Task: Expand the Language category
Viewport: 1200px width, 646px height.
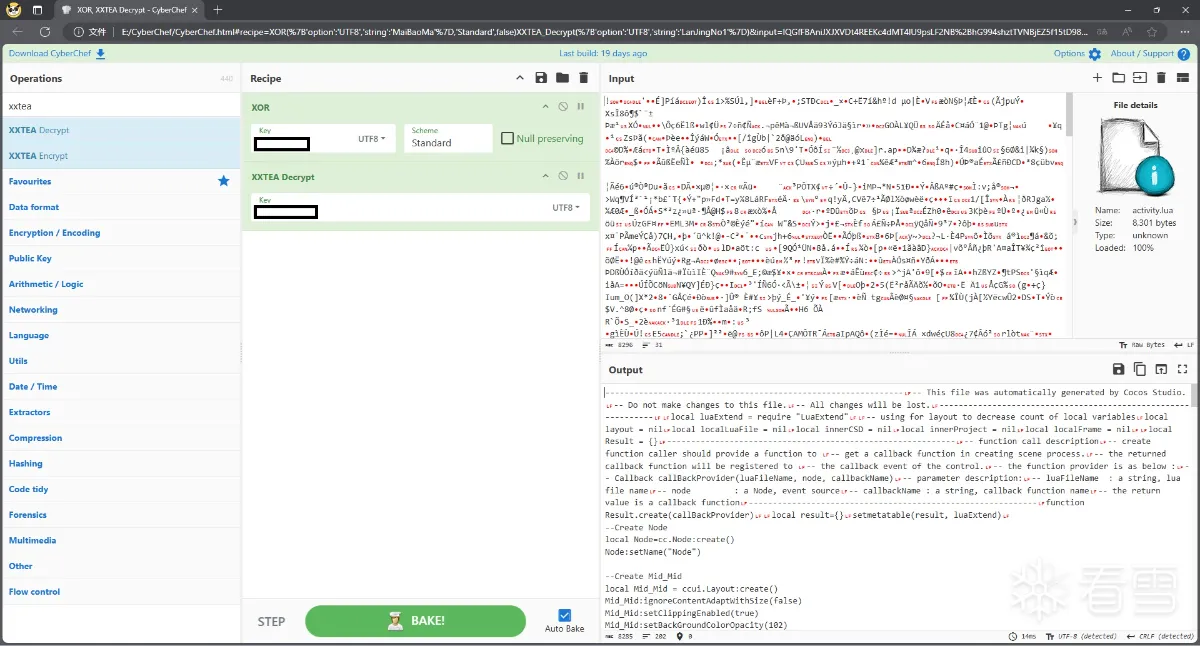Action: point(120,335)
